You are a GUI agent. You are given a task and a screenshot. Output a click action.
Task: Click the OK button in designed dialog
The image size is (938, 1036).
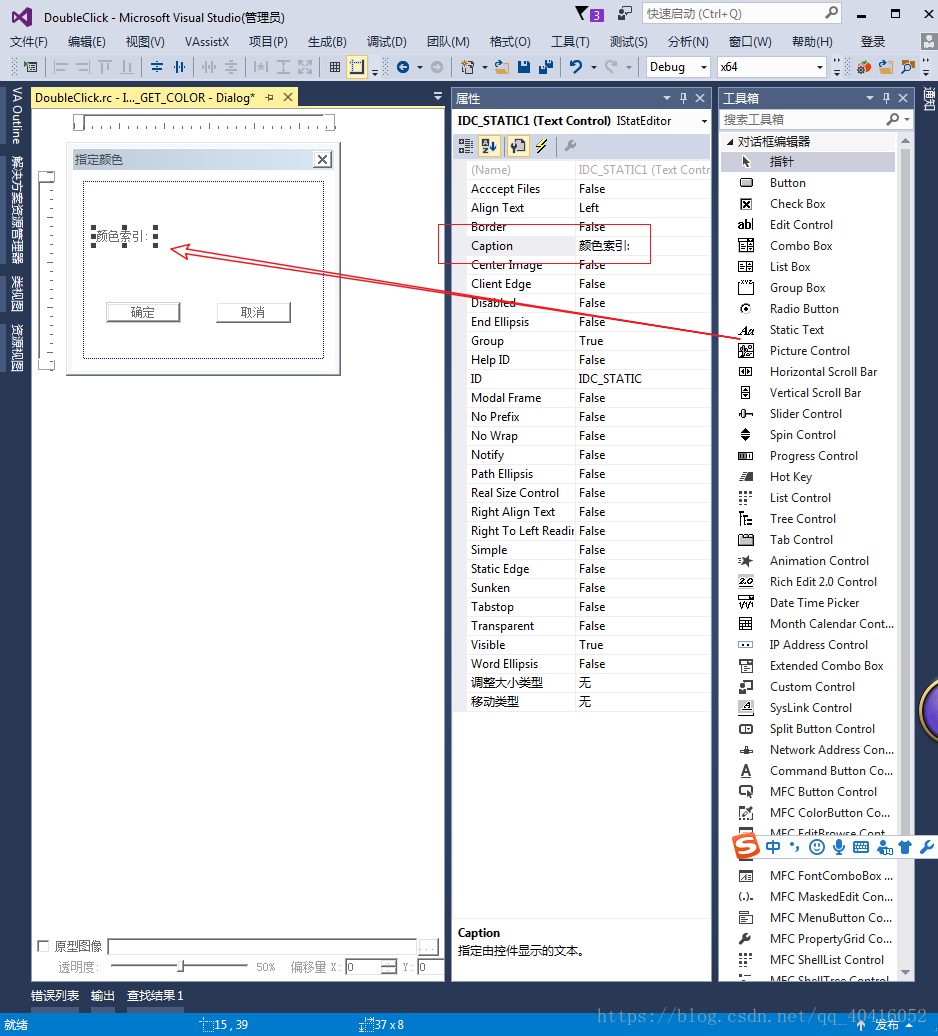tap(143, 312)
